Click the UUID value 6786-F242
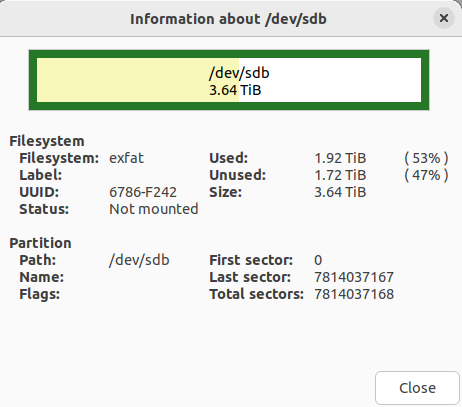 143,192
